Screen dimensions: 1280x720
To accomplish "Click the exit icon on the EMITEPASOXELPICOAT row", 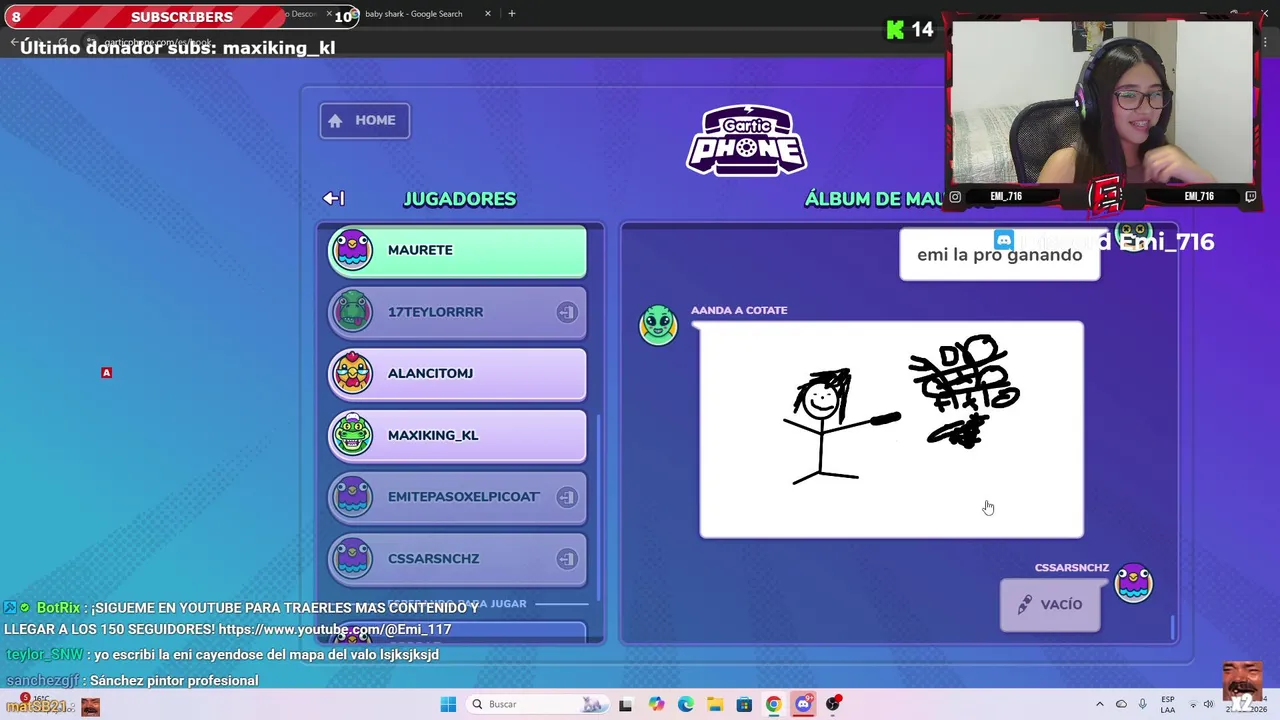I will pos(567,497).
